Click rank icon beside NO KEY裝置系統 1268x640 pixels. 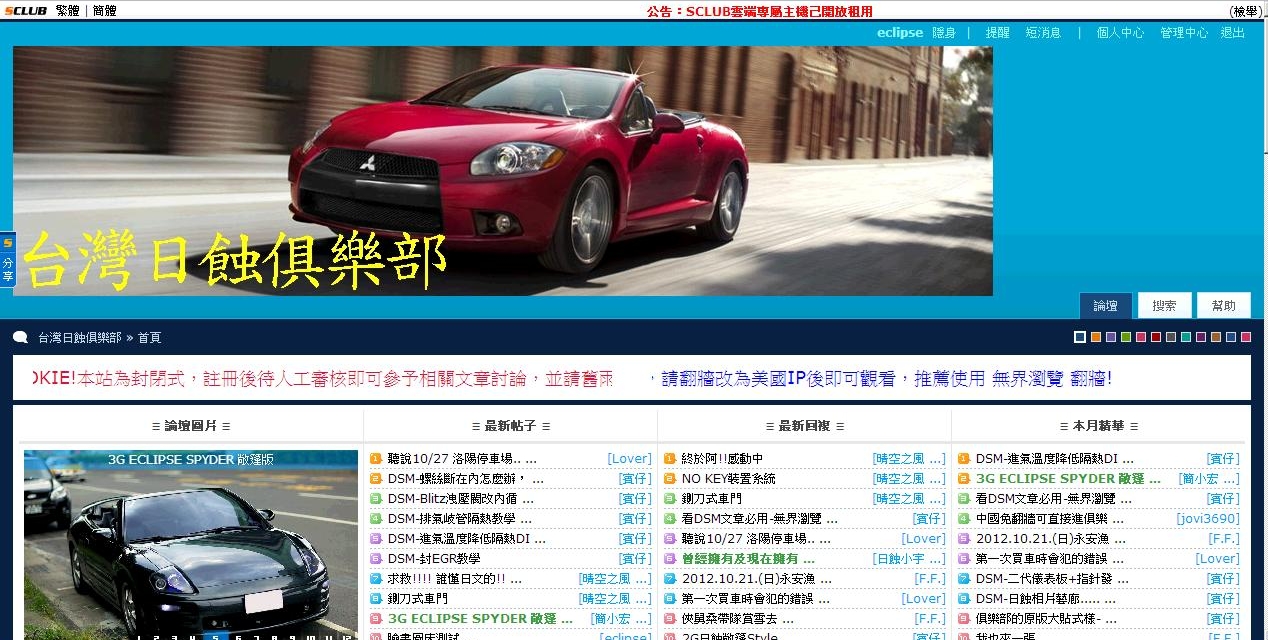pos(670,479)
